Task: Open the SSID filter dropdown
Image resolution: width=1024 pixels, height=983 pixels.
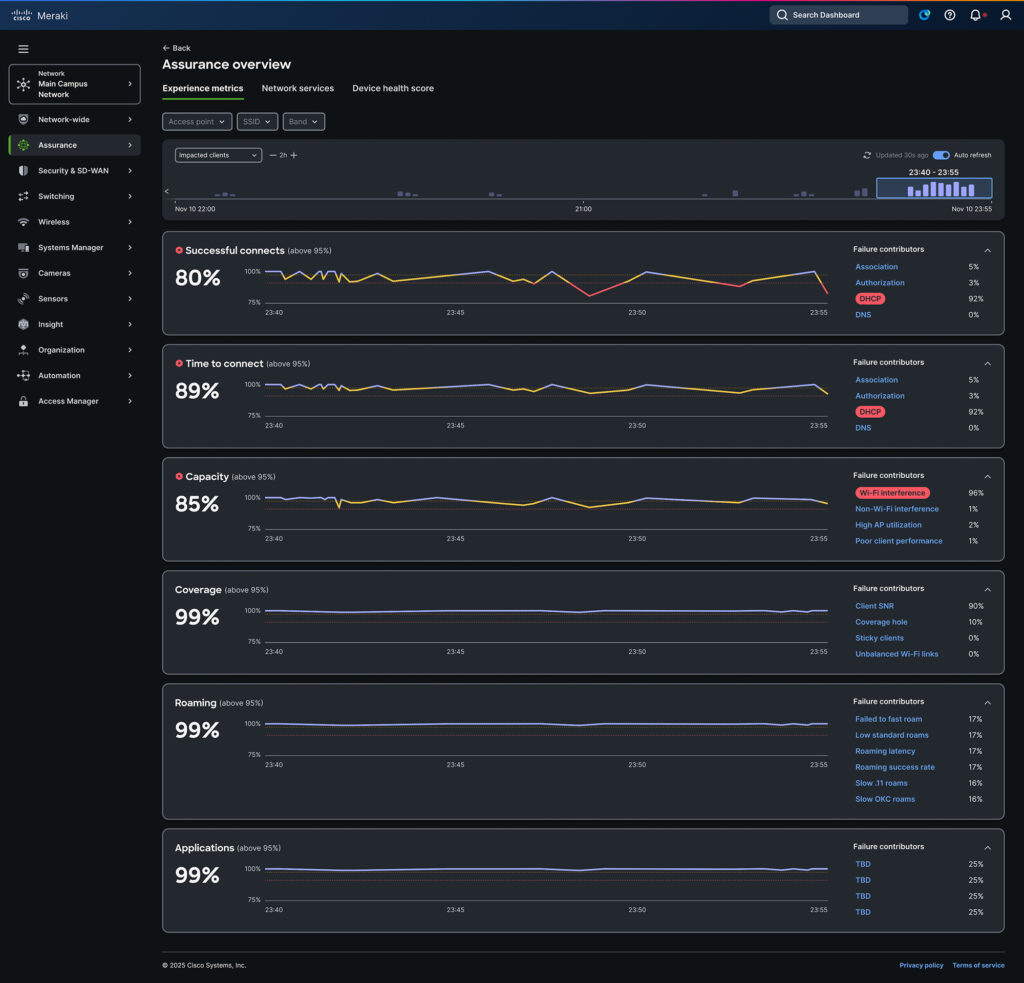Action: [x=257, y=122]
